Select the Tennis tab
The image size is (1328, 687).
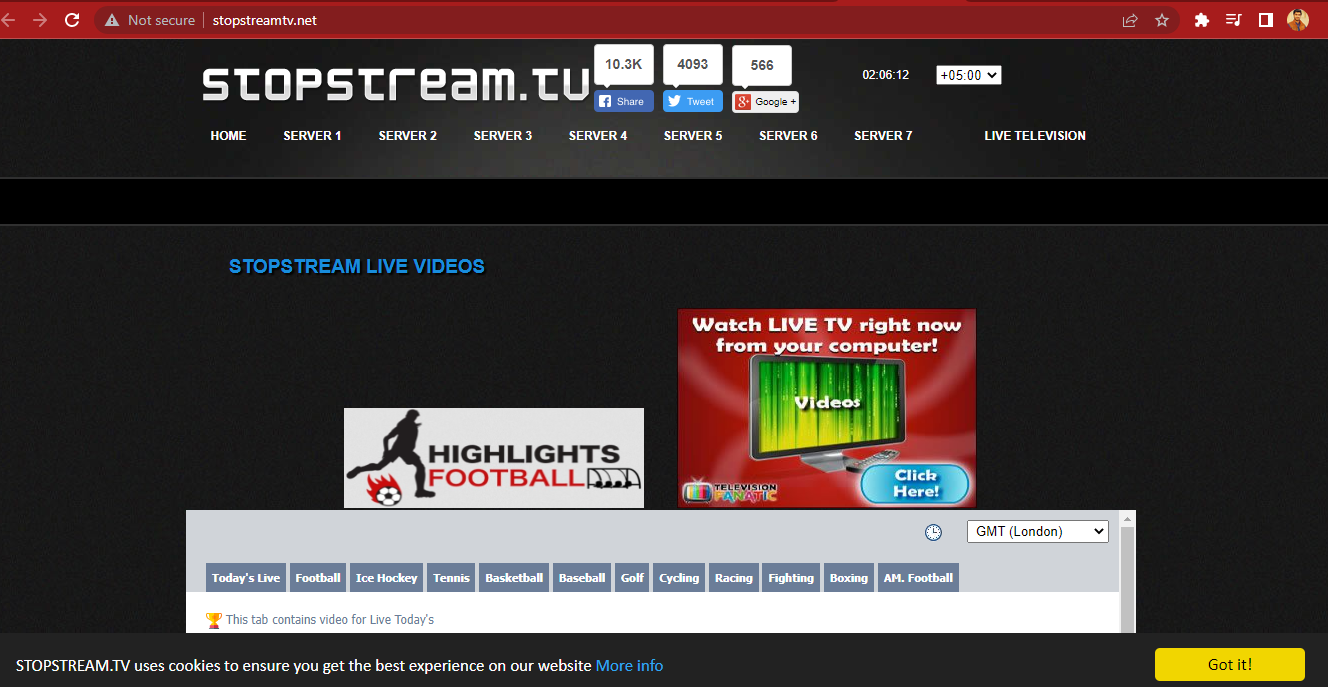click(452, 578)
